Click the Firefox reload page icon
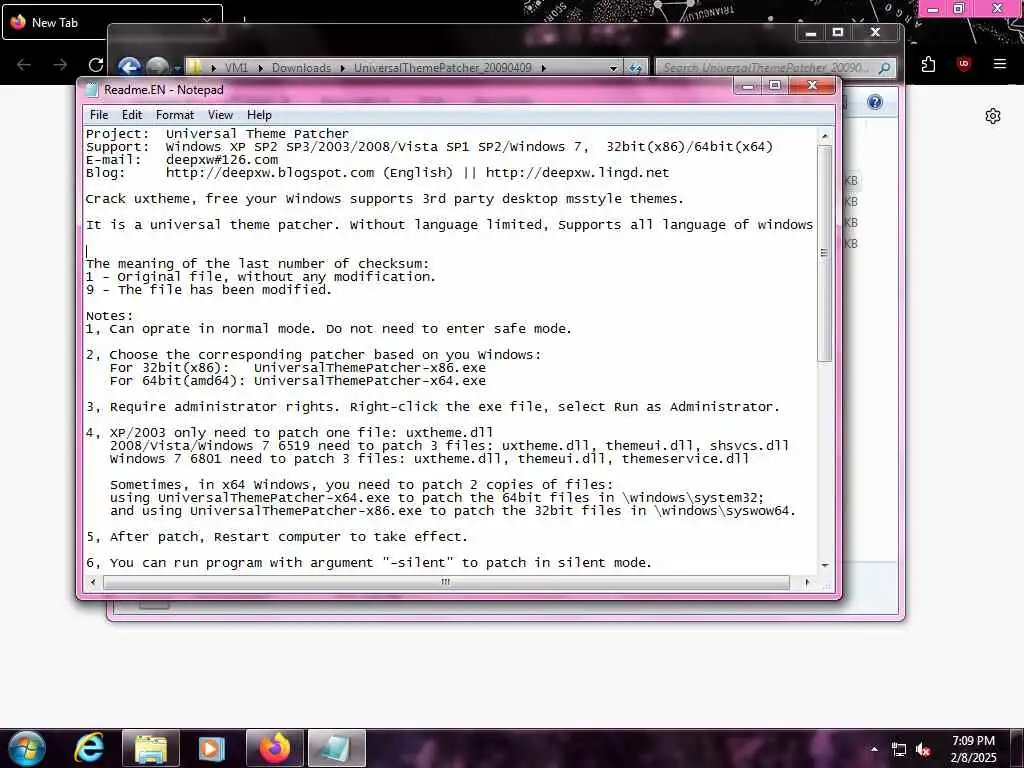Viewport: 1024px width, 768px height. coord(96,65)
